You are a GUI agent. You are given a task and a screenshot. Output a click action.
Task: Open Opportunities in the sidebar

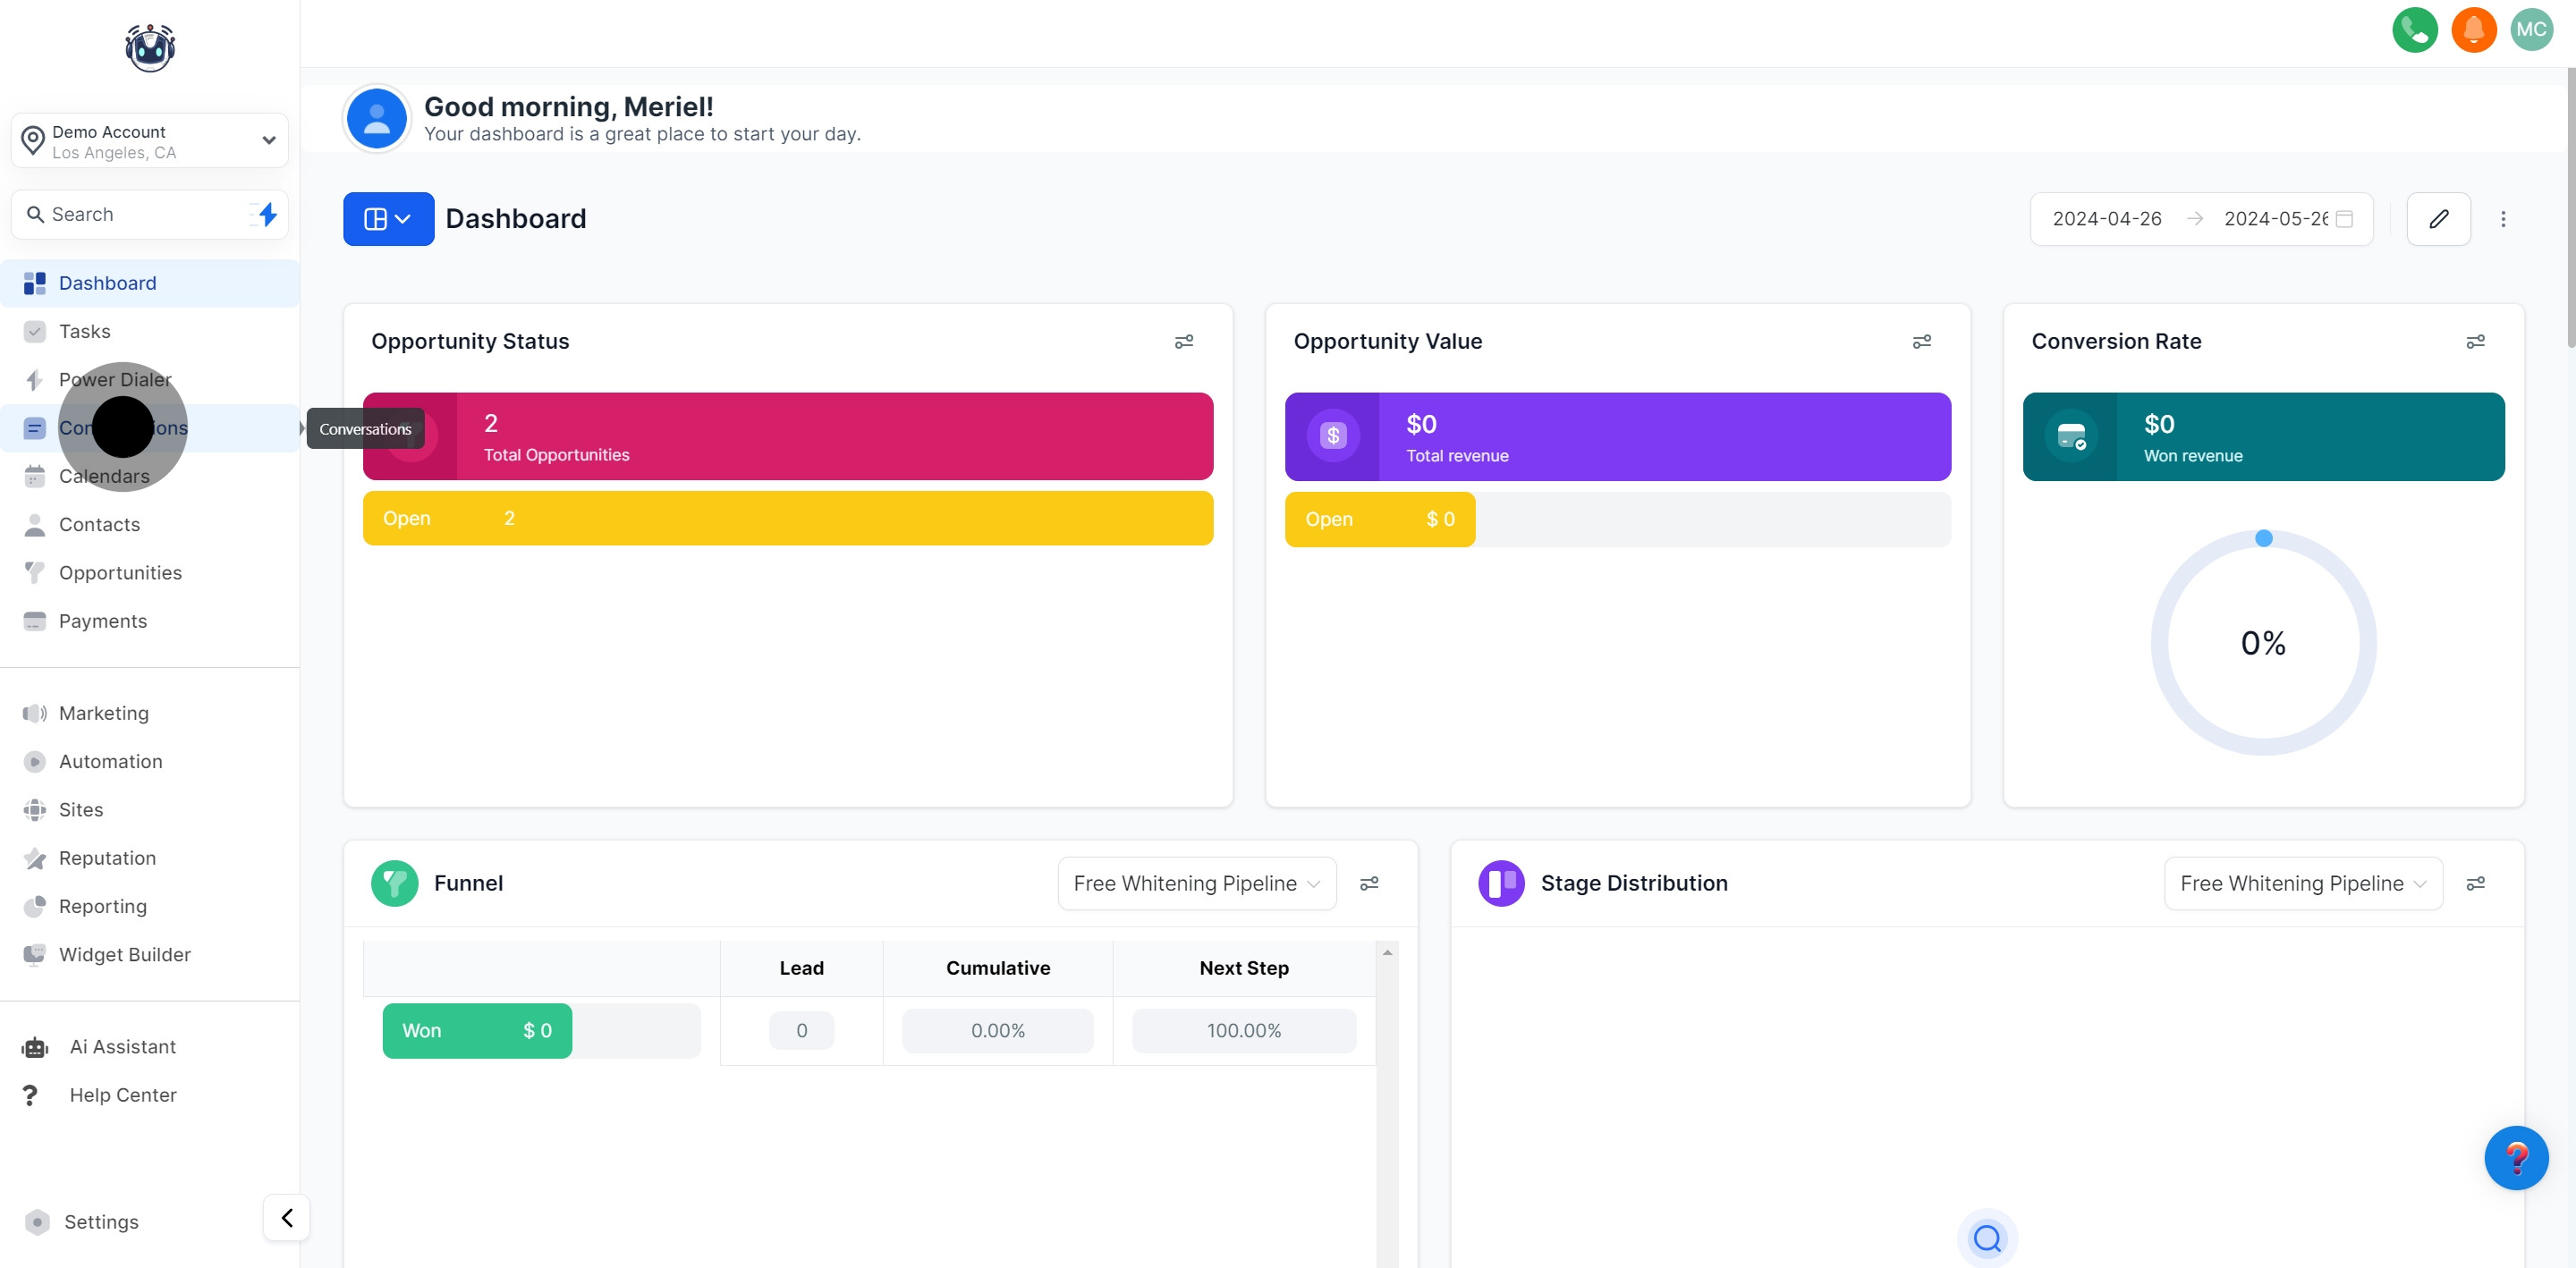click(x=120, y=573)
